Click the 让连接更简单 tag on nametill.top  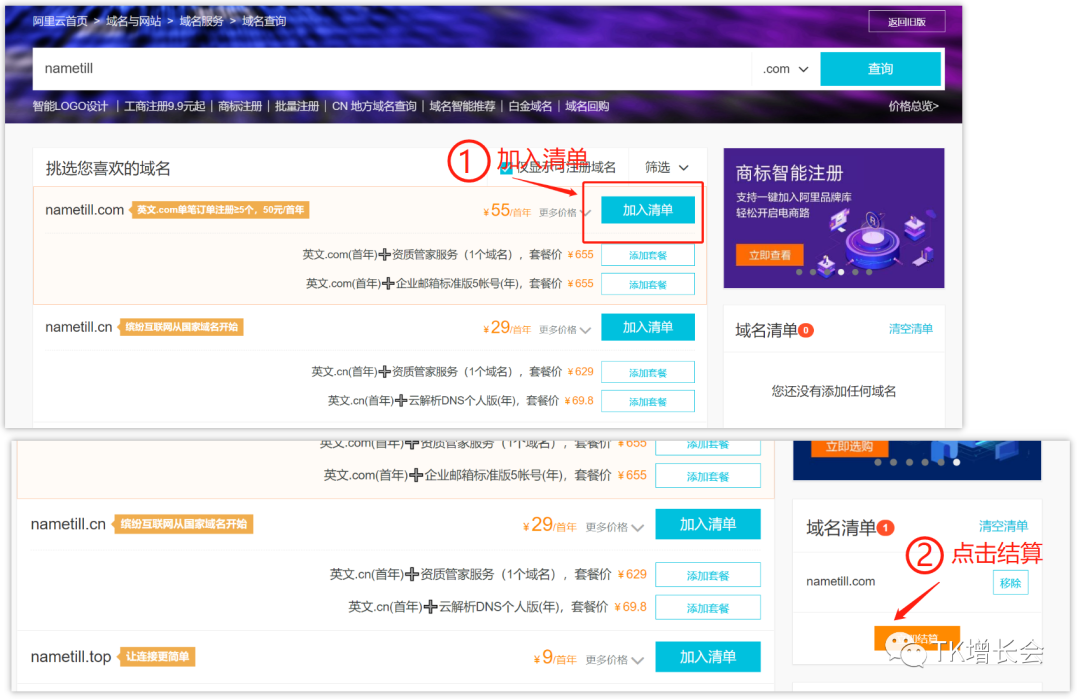pyautogui.click(x=157, y=657)
